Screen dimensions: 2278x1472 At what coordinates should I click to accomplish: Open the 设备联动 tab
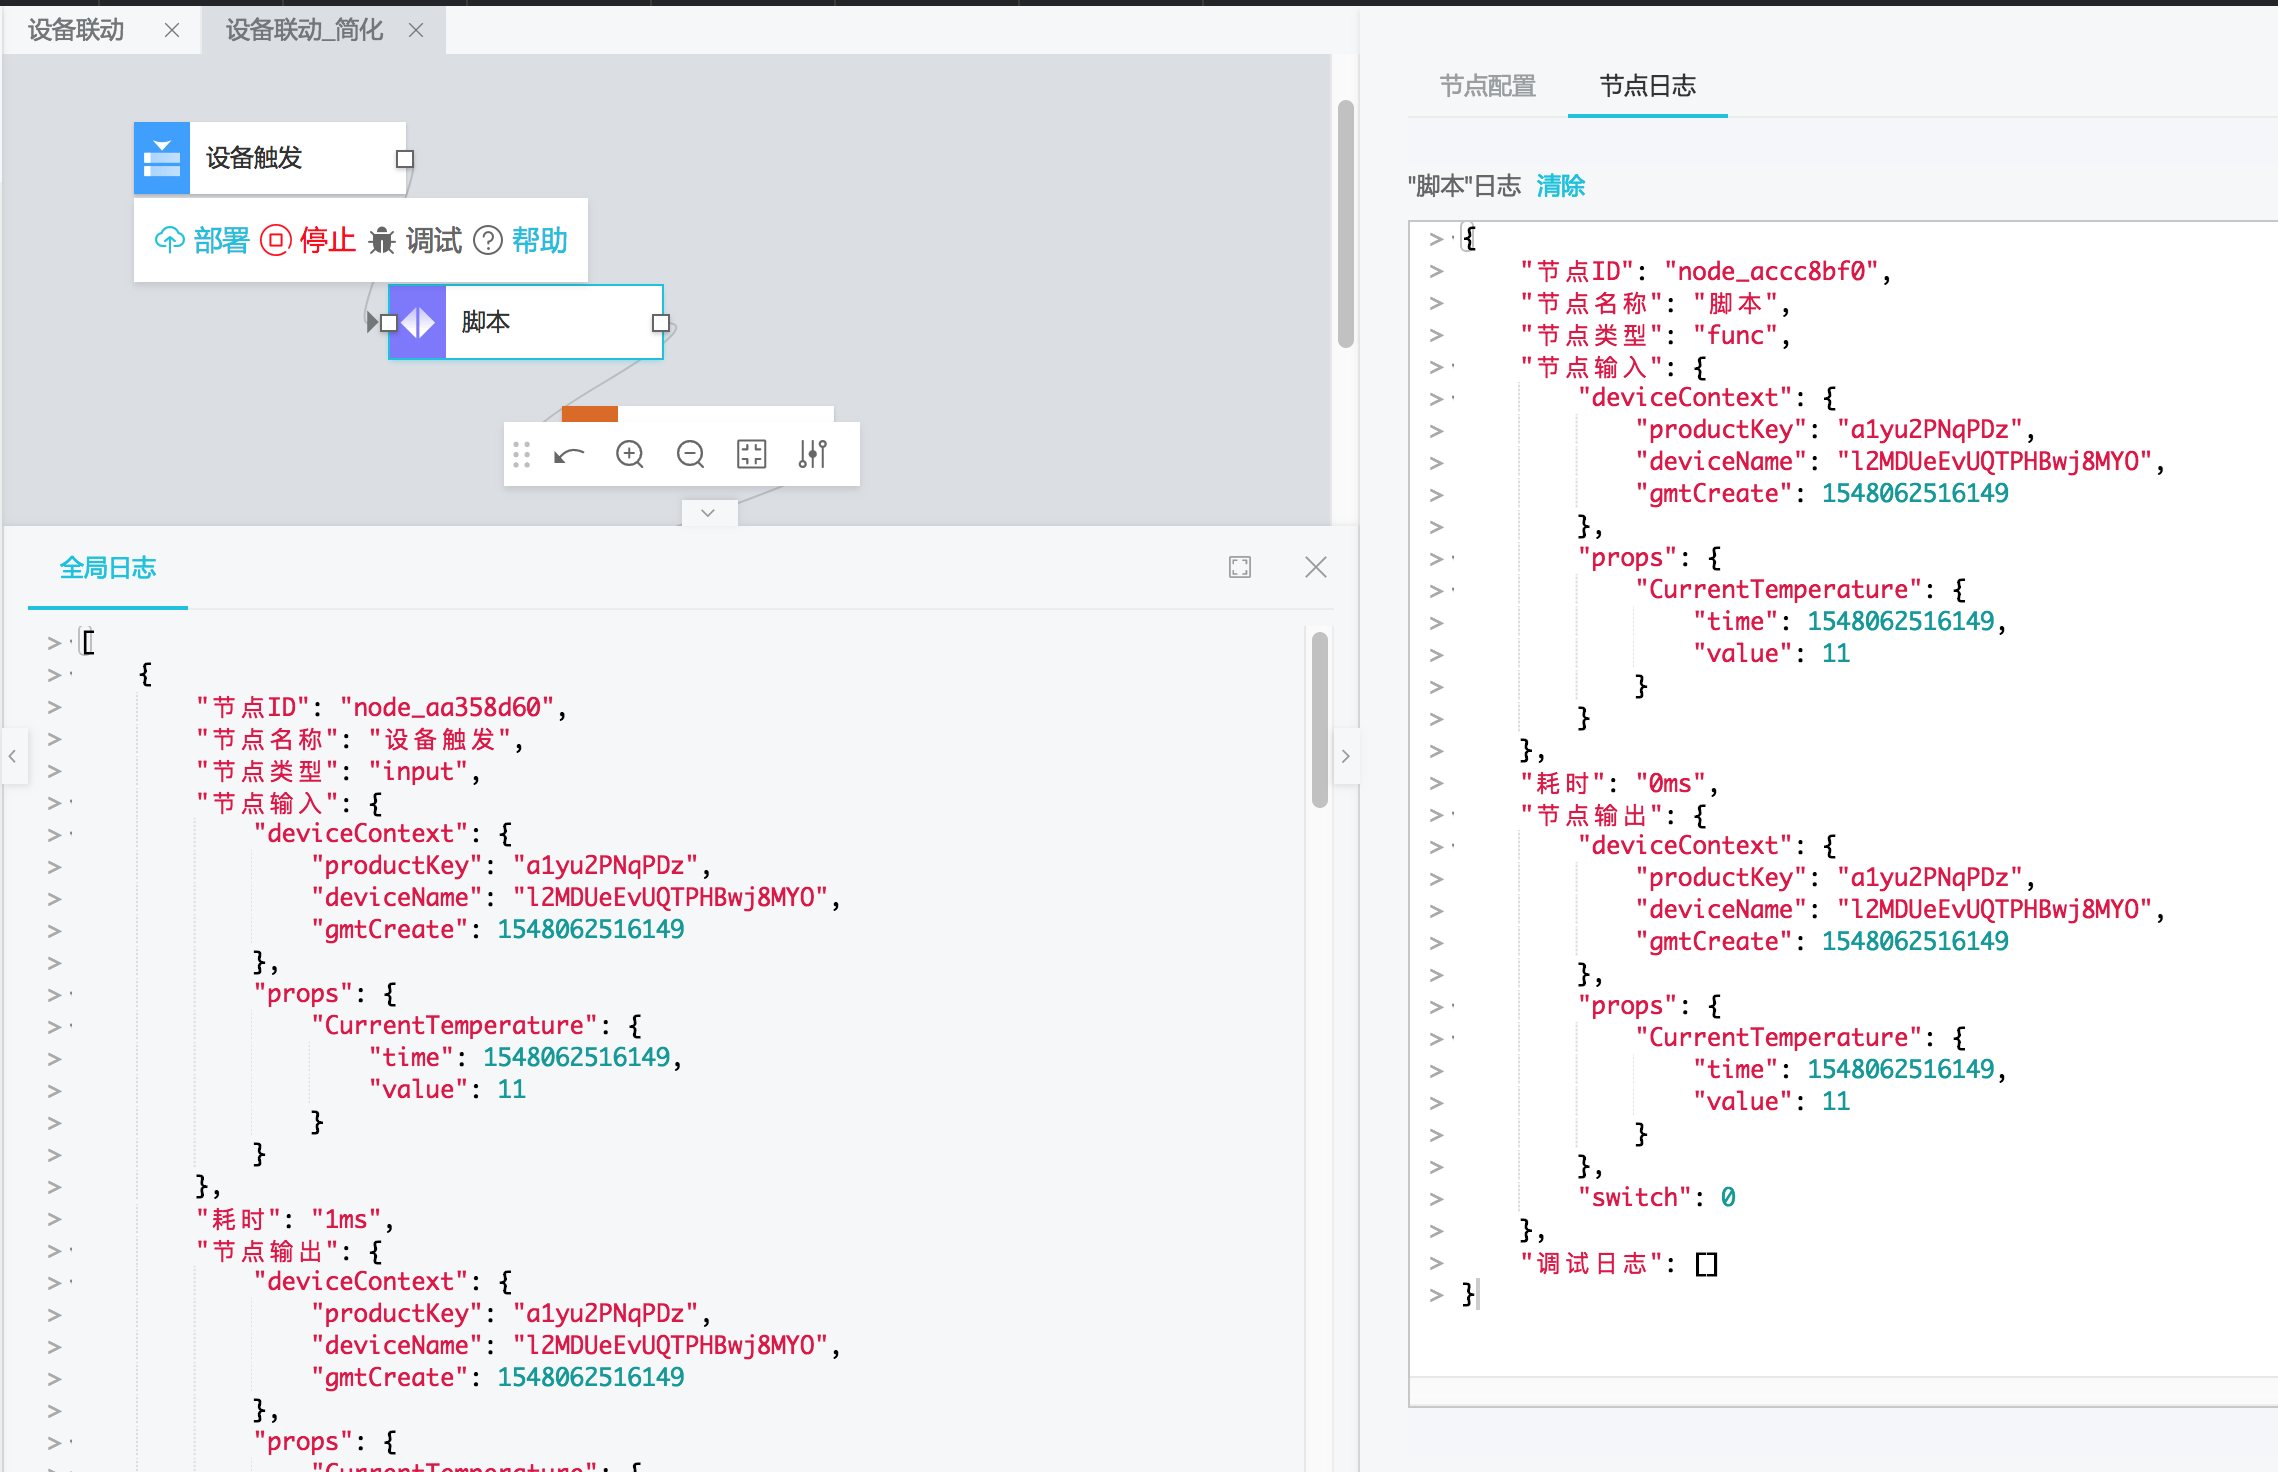click(x=76, y=30)
